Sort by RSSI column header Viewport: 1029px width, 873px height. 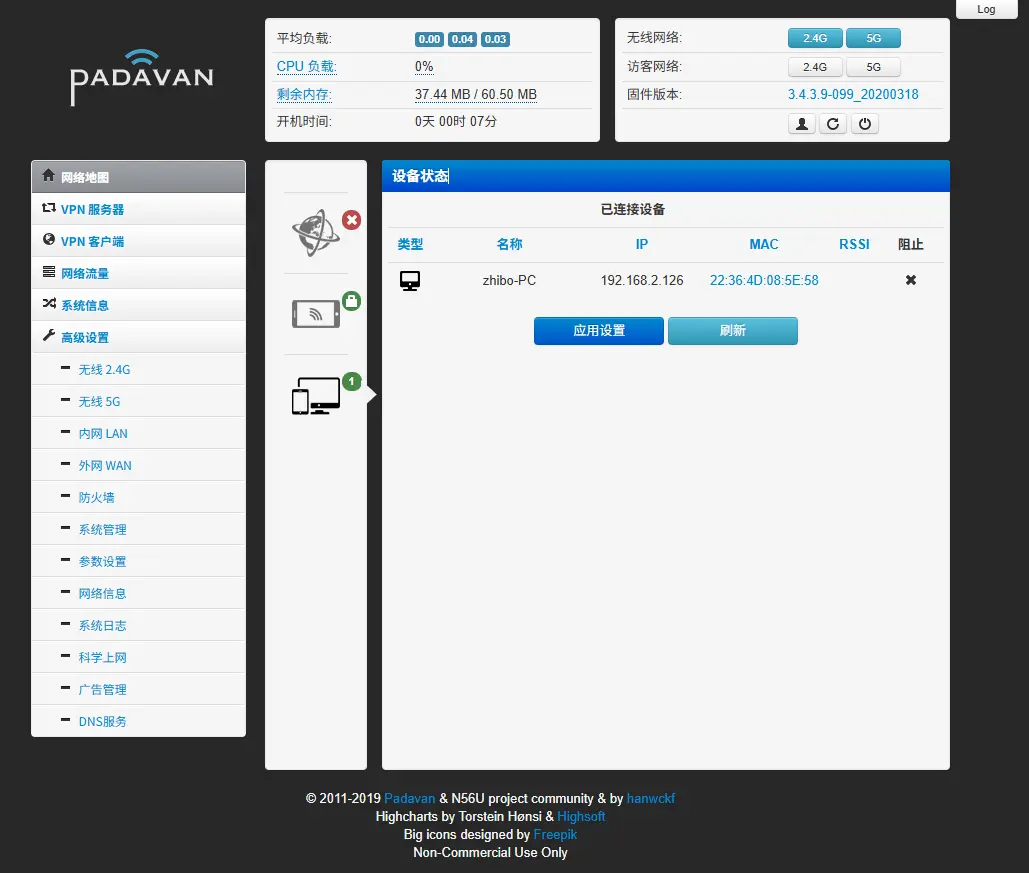(x=854, y=244)
